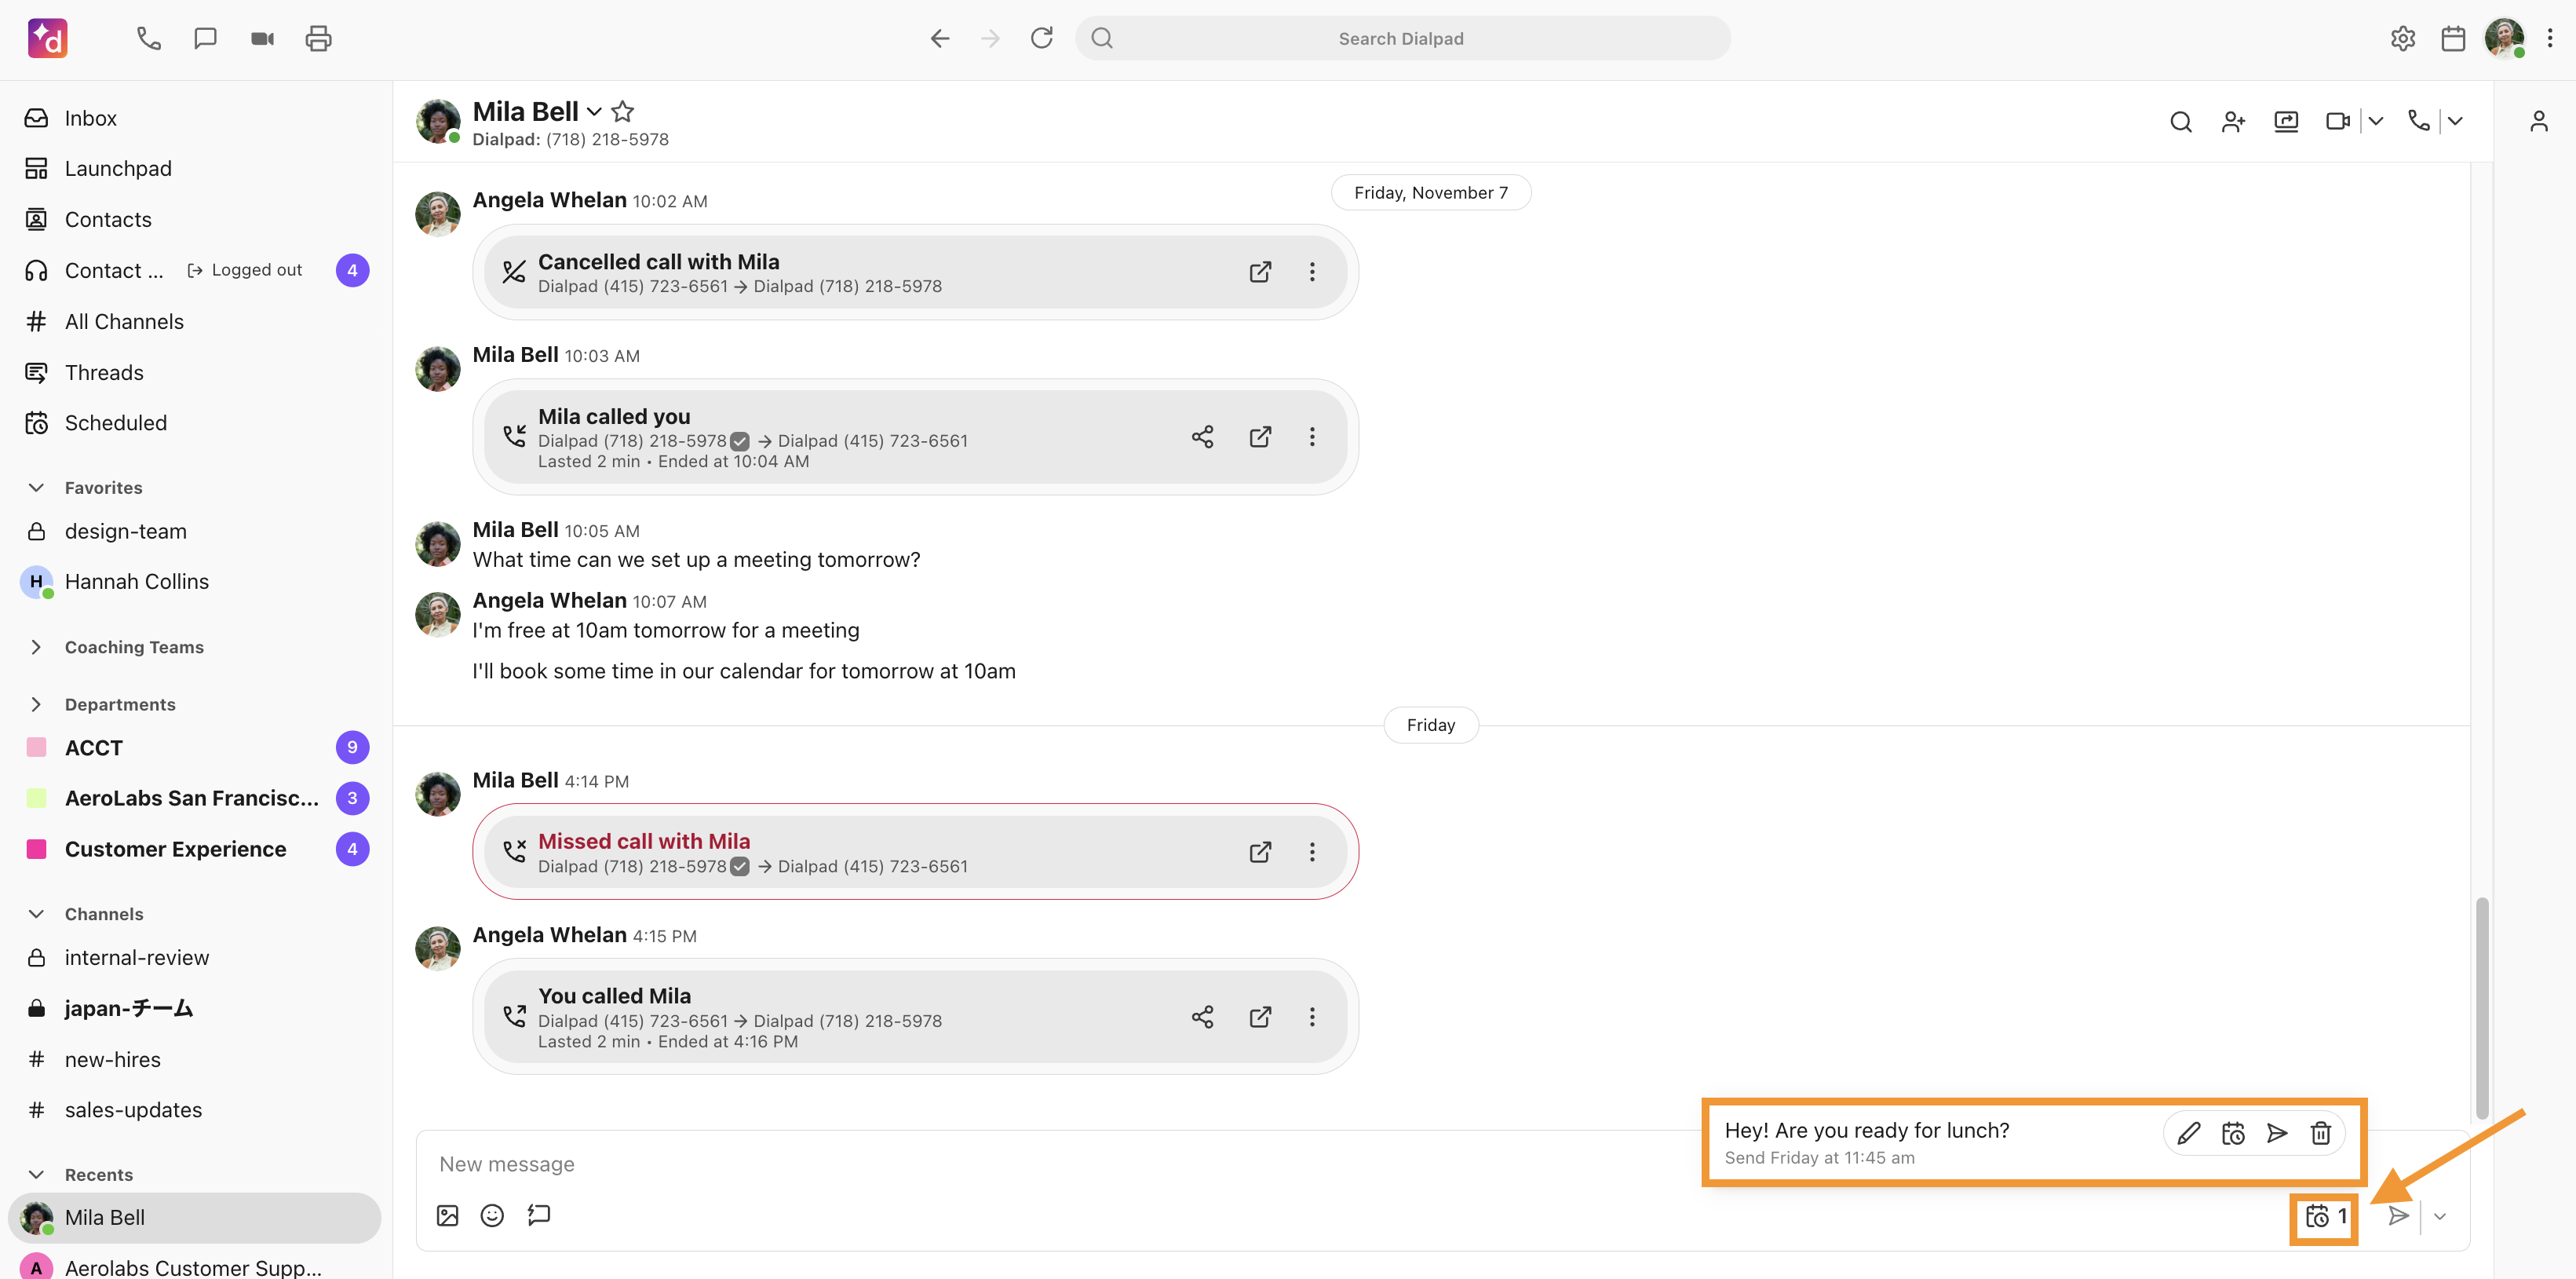
Task: Open the dialer phone icon in top bar
Action: click(149, 38)
